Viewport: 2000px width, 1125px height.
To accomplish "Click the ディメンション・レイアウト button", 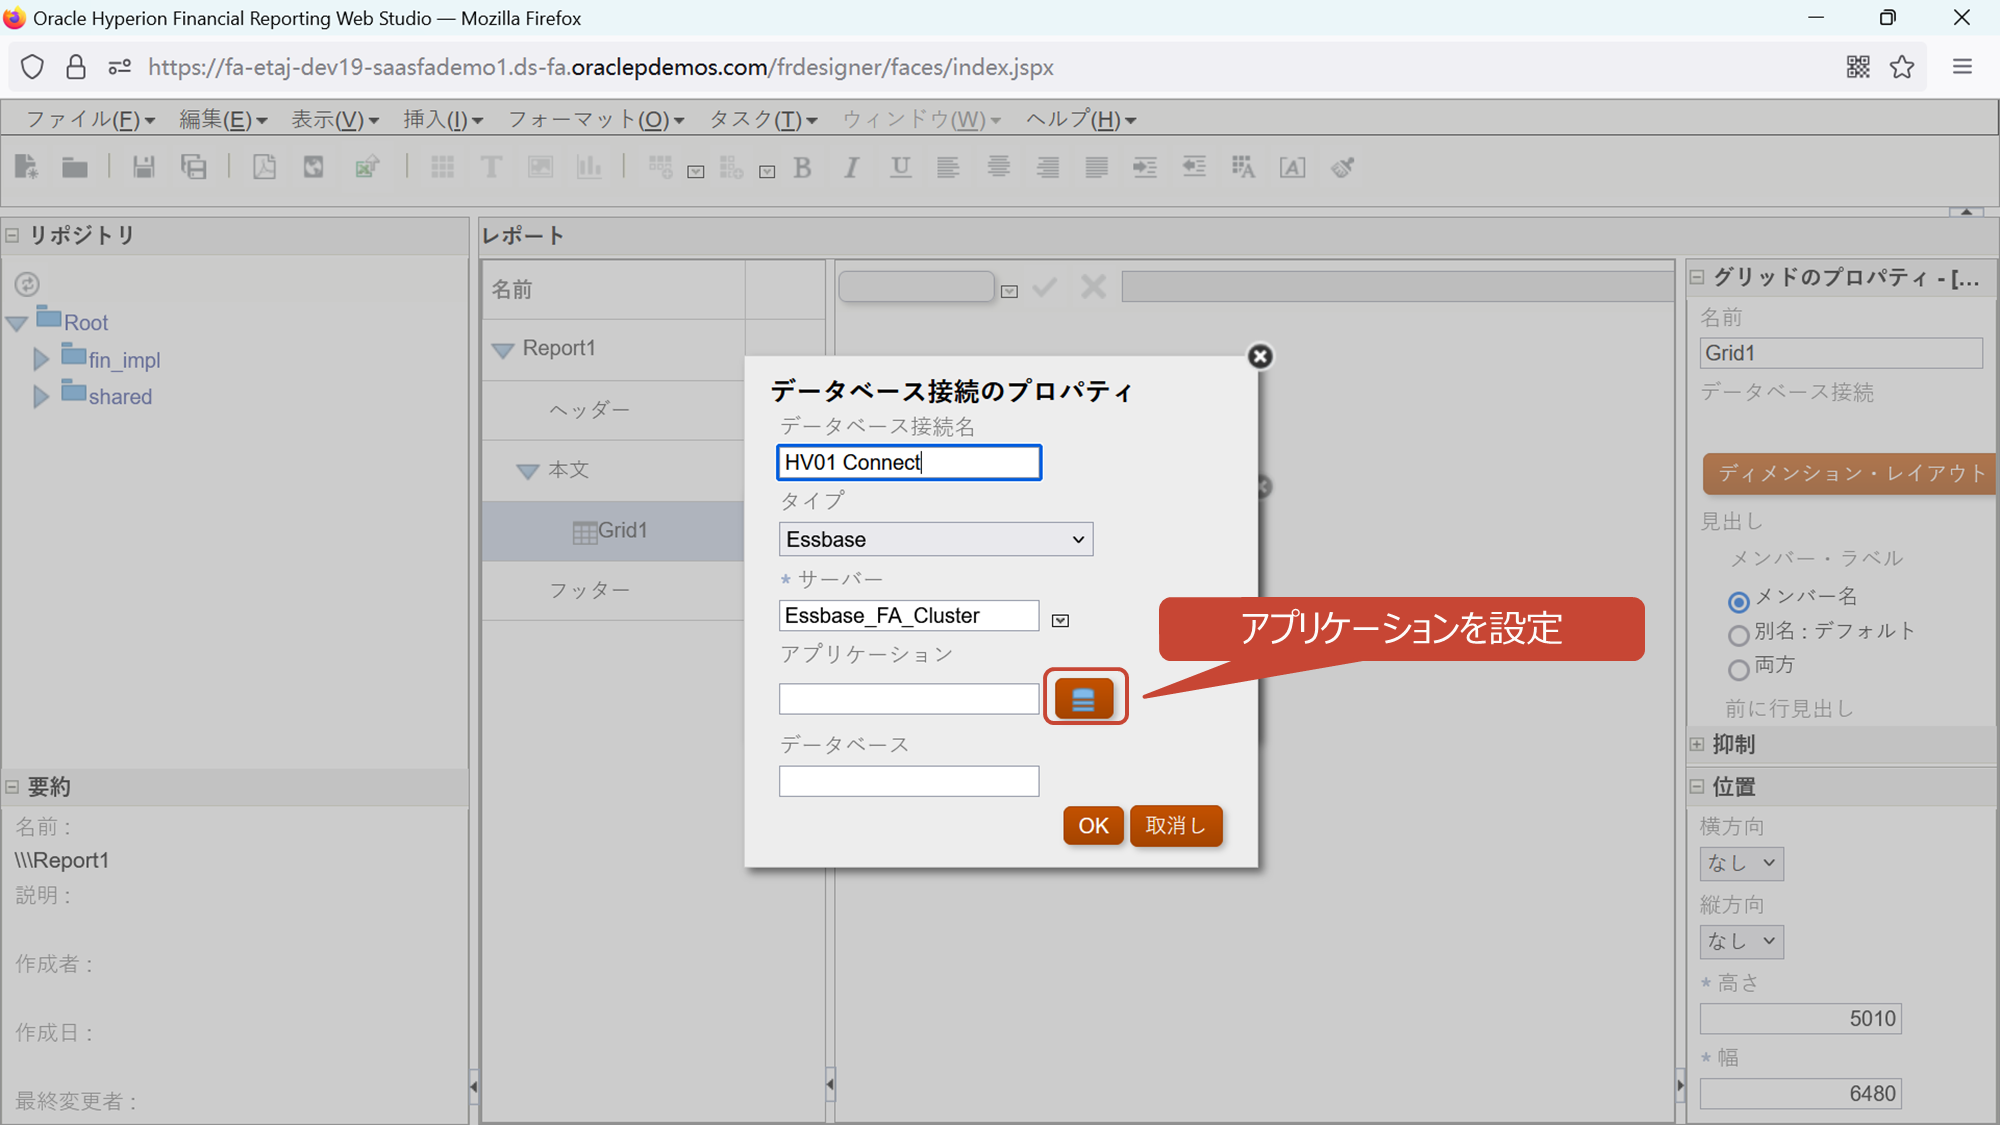I will coord(1850,473).
